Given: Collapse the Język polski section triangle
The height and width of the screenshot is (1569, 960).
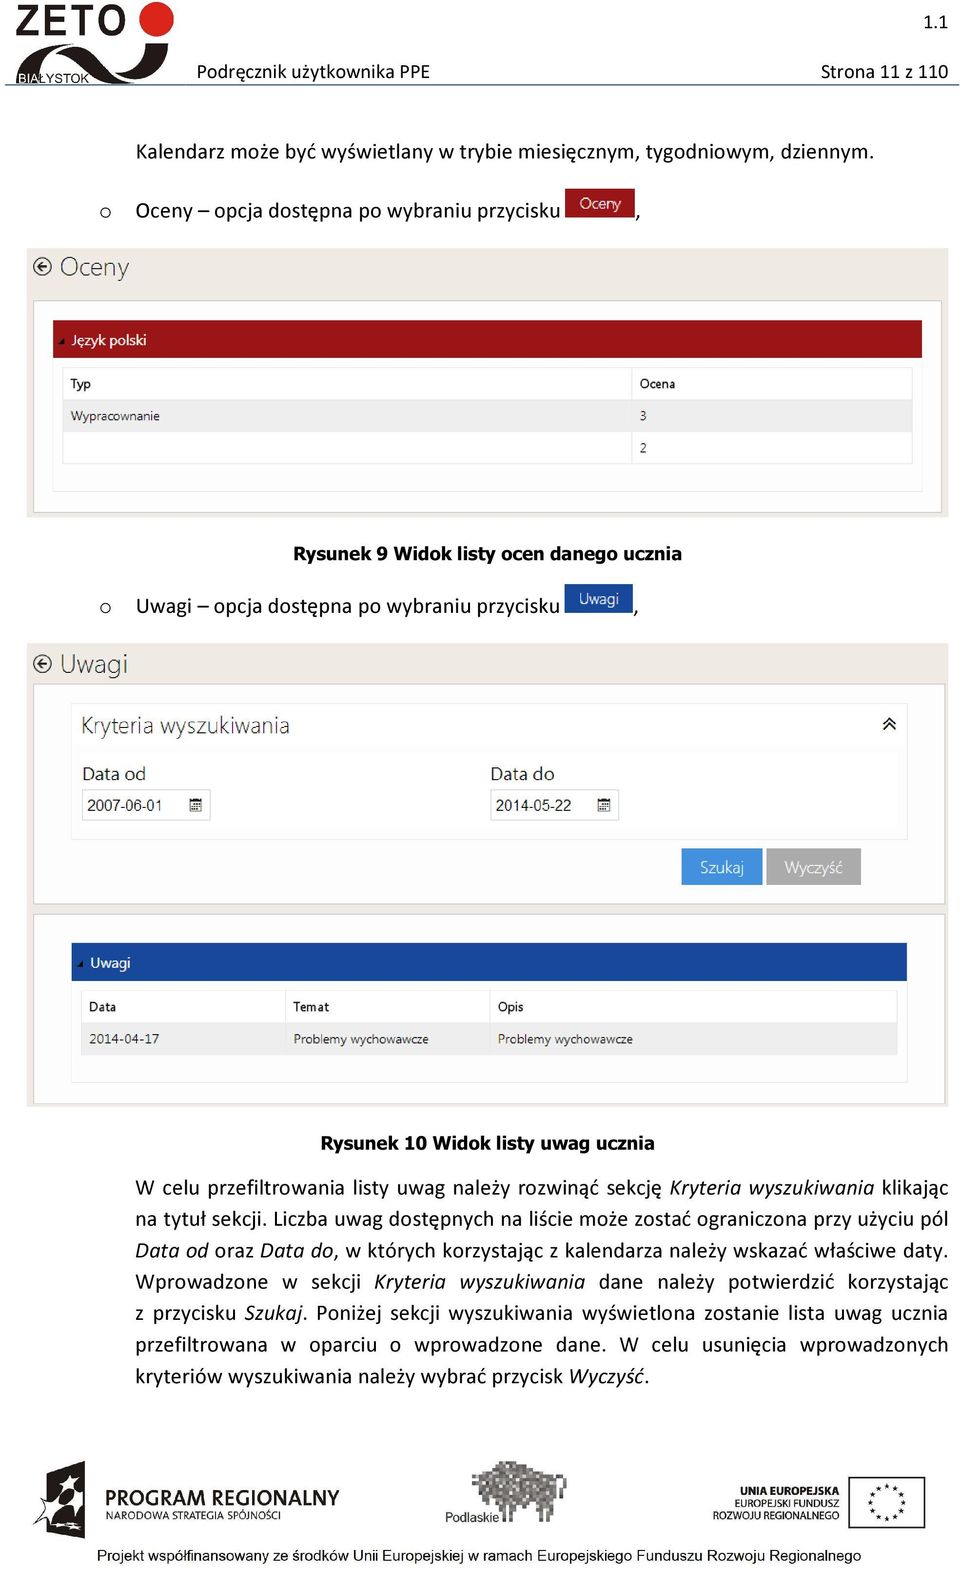Looking at the screenshot, I should [x=62, y=342].
